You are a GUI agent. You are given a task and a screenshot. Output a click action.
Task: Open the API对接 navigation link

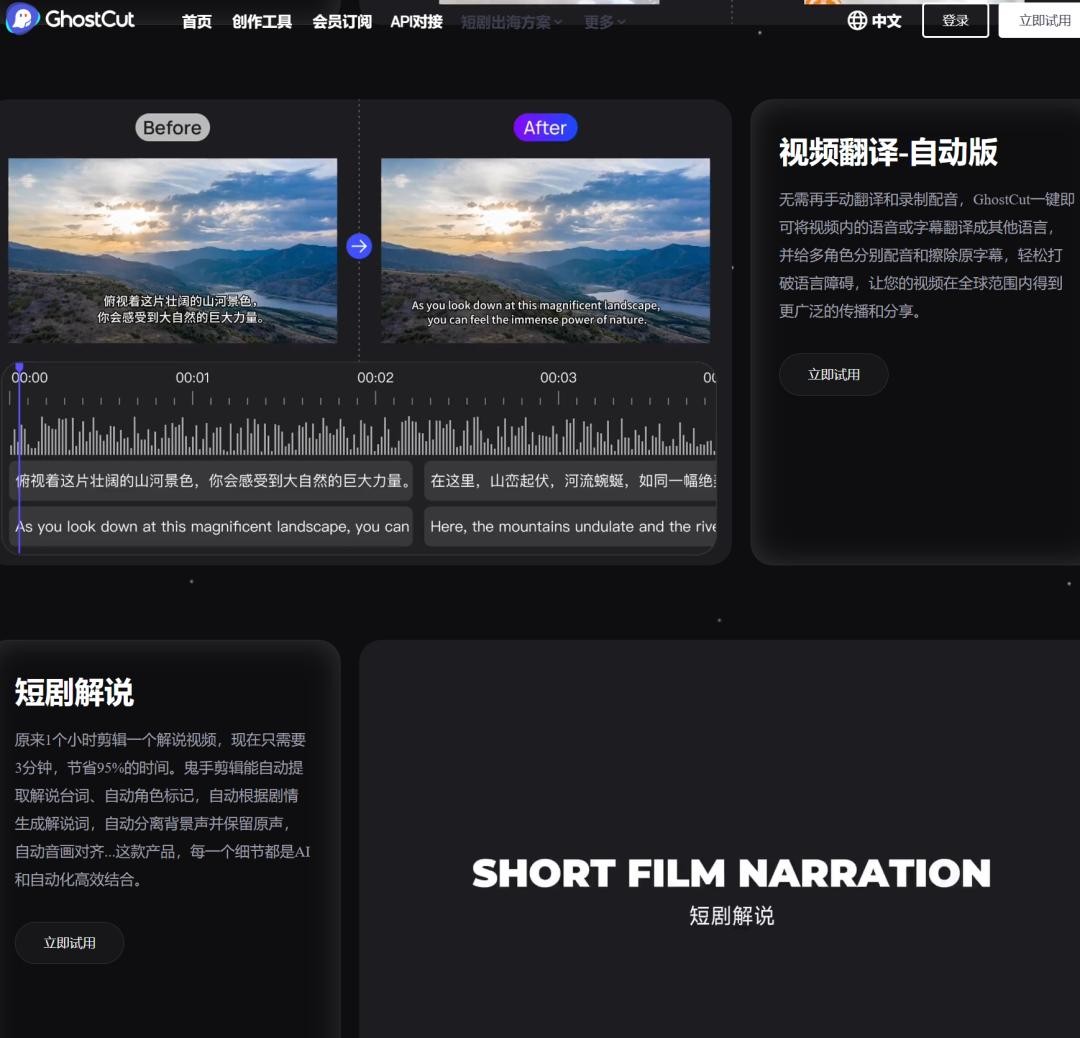coord(416,21)
